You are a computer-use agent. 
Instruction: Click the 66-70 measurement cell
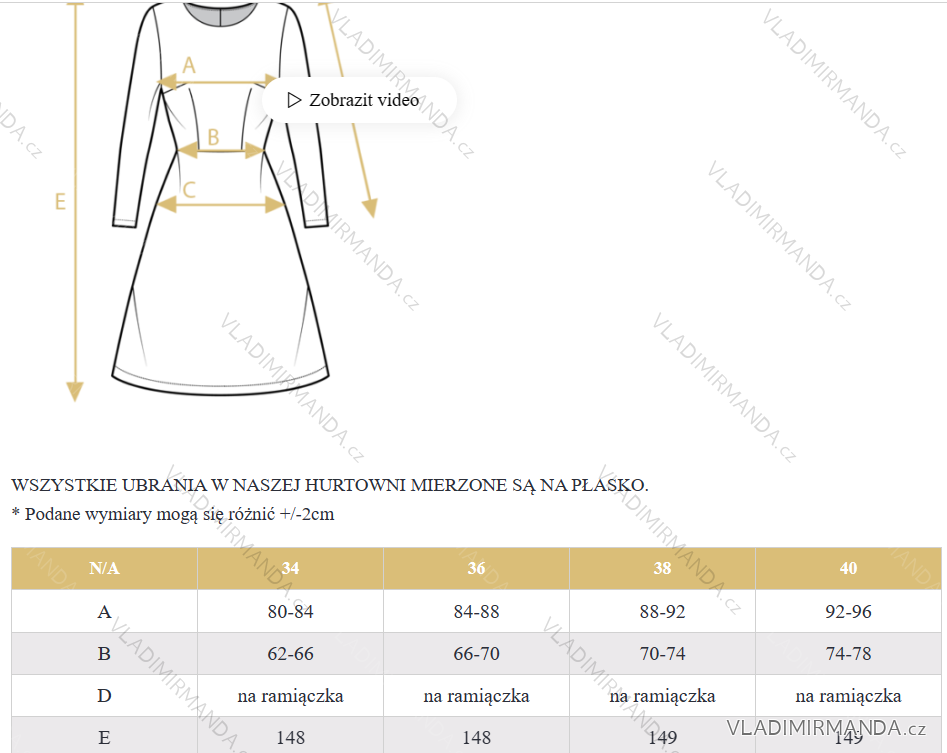476,653
